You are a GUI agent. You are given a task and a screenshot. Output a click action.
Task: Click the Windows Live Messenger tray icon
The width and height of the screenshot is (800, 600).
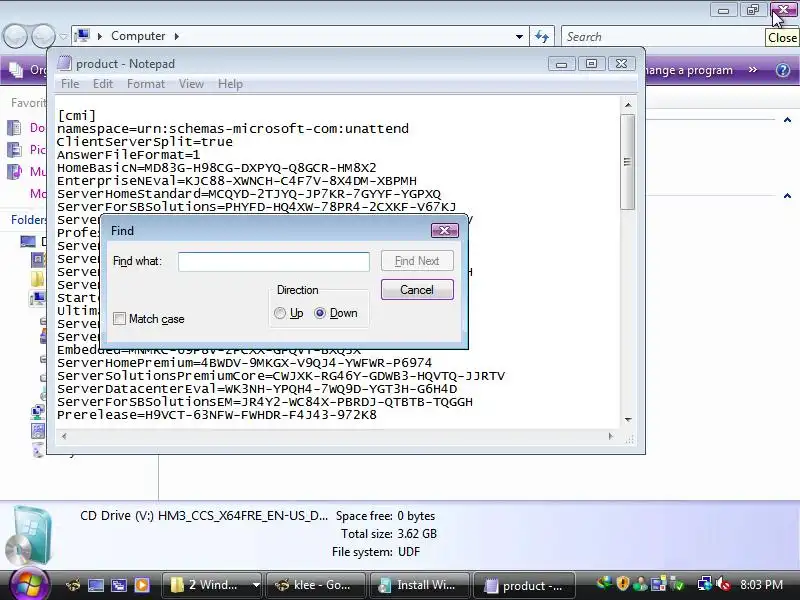(x=639, y=584)
